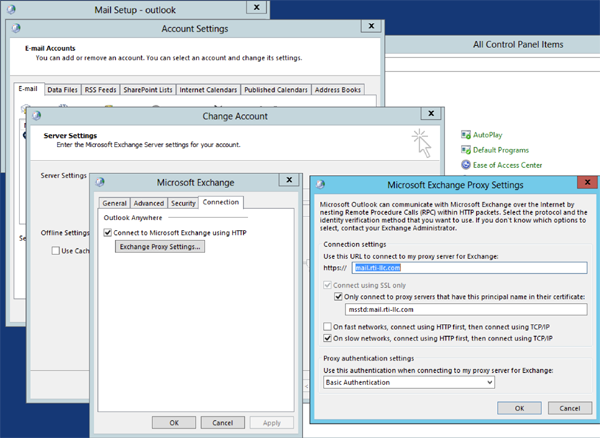
Task: Click the Microsoft Exchange dialog title icon
Action: tap(100, 182)
